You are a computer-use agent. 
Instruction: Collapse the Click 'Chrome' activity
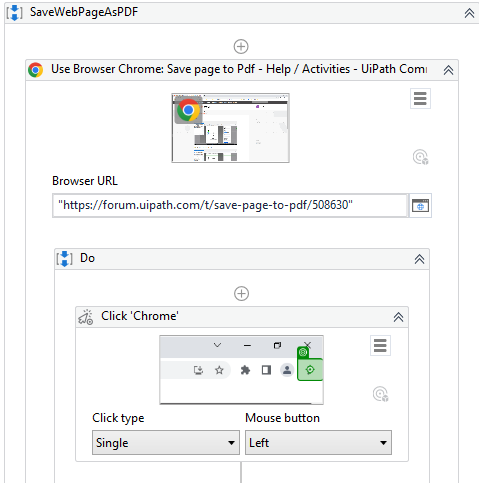coord(398,317)
